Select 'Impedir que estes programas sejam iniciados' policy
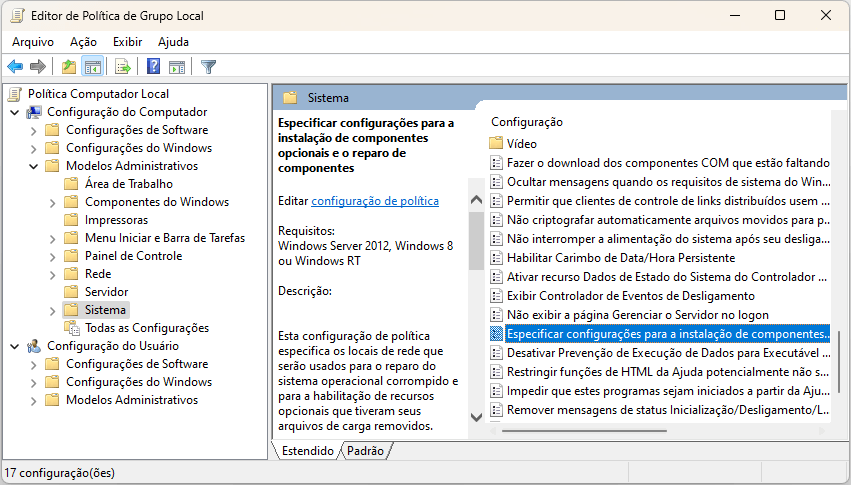Viewport: 851px width, 485px height. click(668, 391)
